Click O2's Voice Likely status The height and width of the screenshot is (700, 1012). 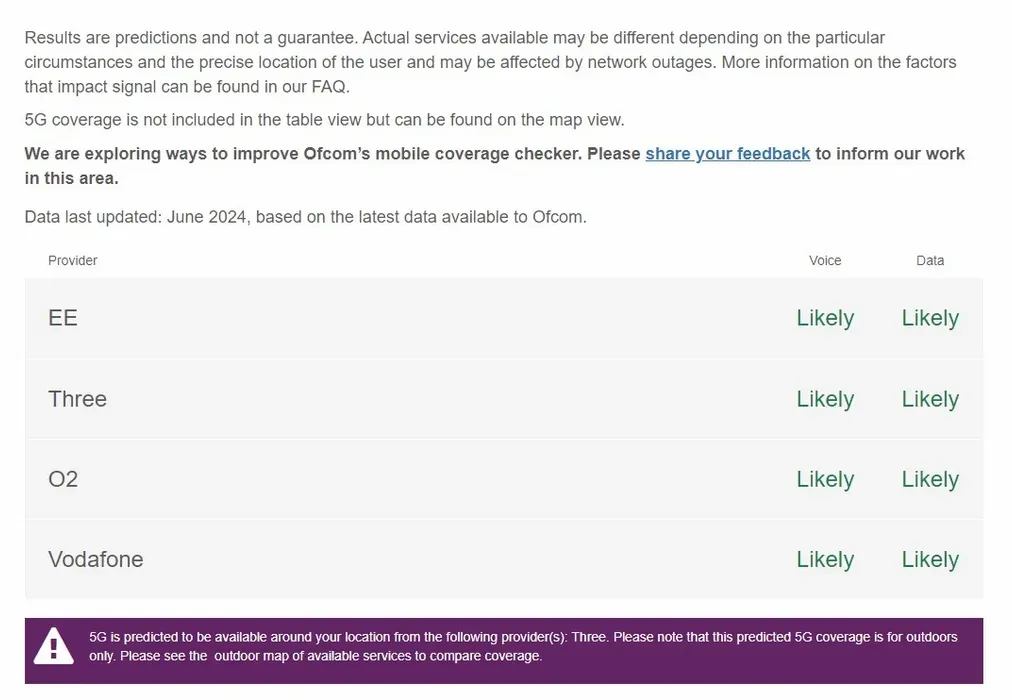tap(825, 479)
